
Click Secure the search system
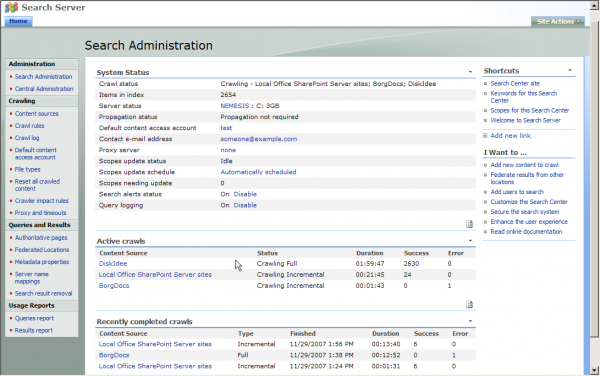pyautogui.click(x=525, y=212)
